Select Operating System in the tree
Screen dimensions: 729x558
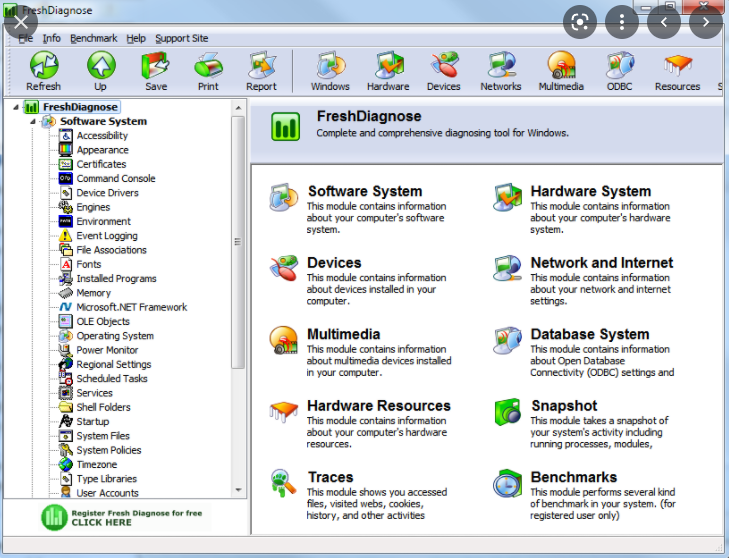tap(115, 336)
